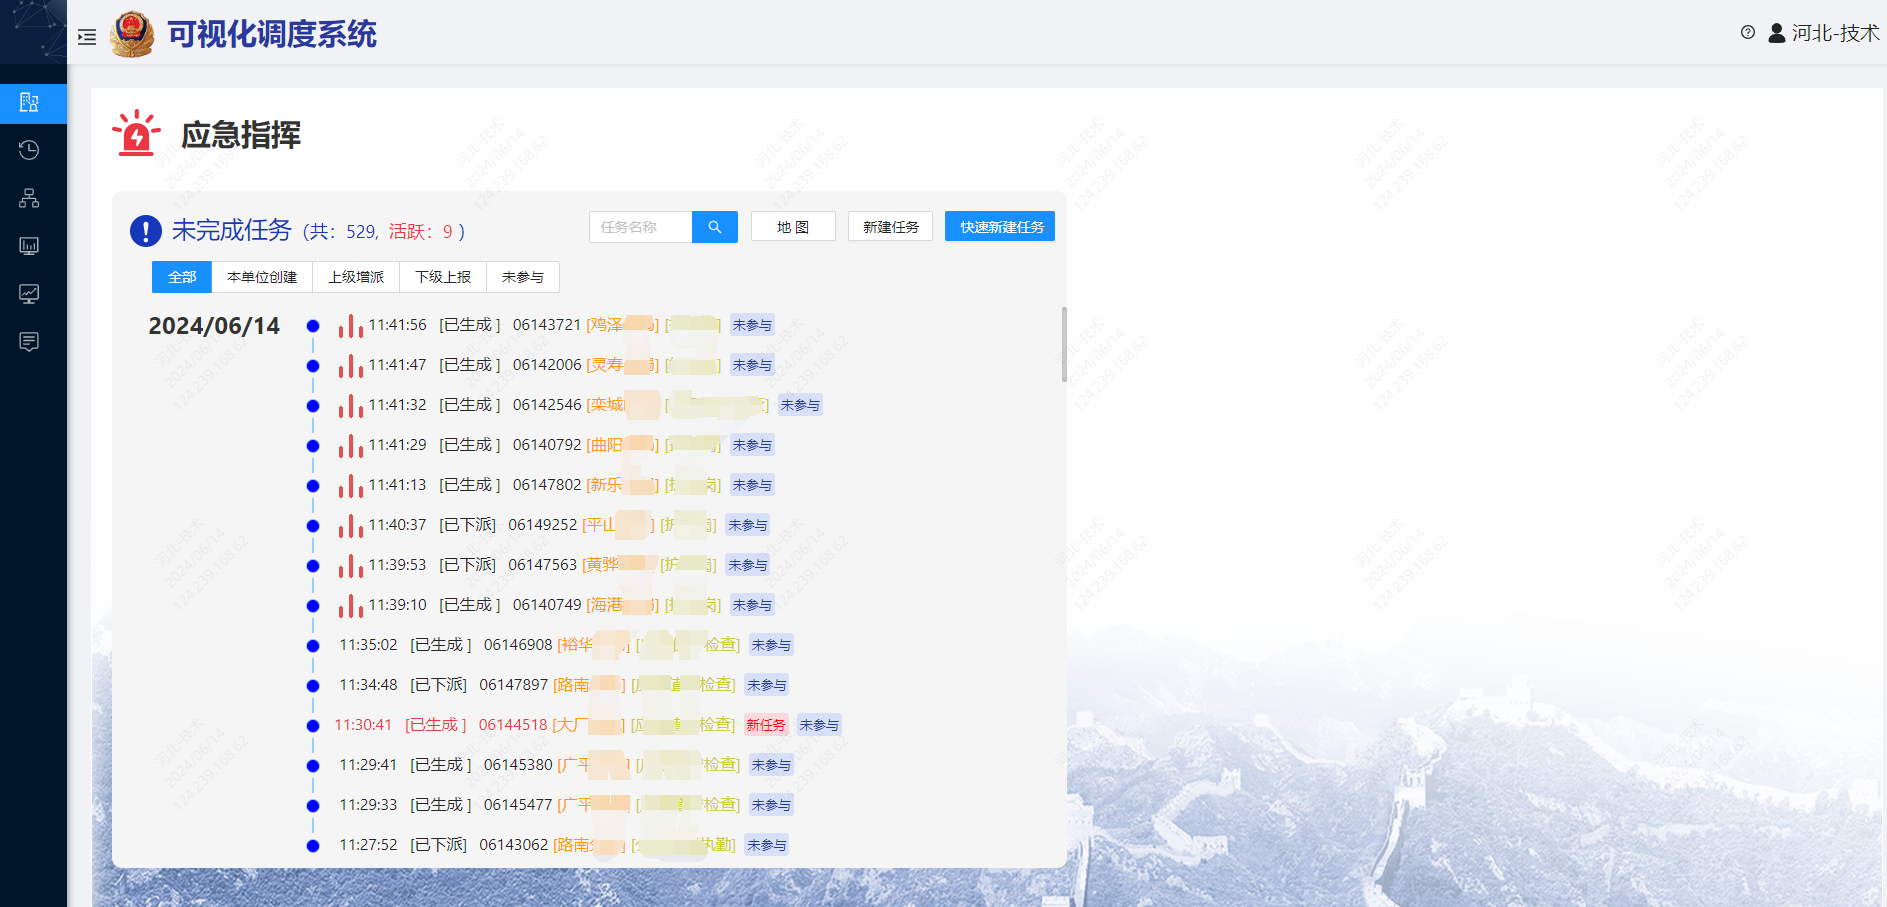Image resolution: width=1887 pixels, height=907 pixels.
Task: Click the signal bars icon at 11:39:10
Action: click(350, 606)
